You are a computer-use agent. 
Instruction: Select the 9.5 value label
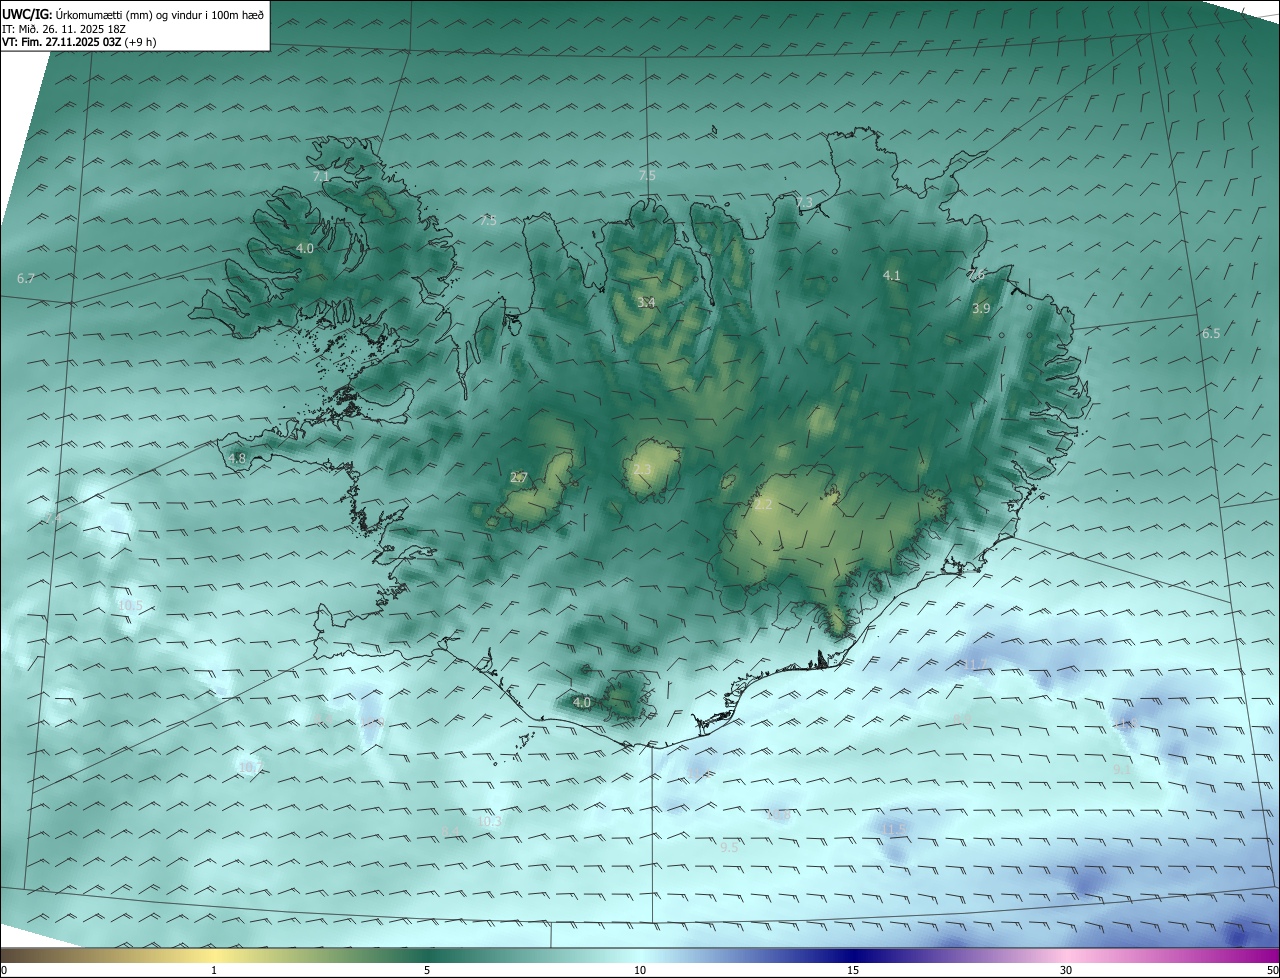[729, 847]
